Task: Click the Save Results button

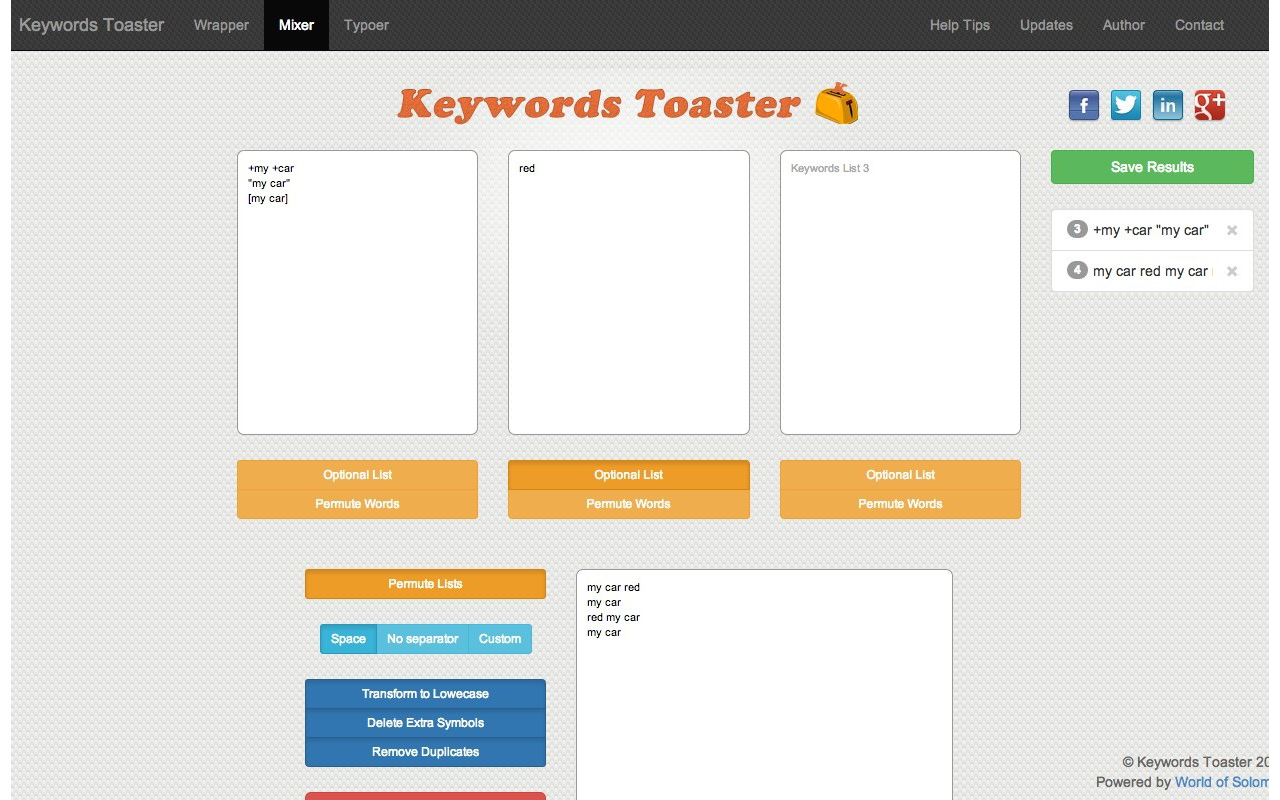Action: tap(1151, 166)
